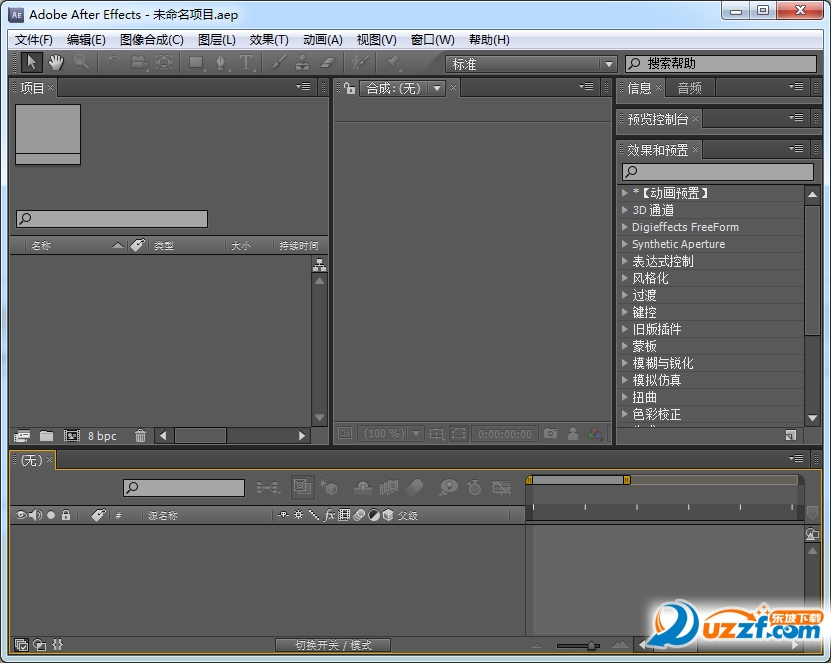
Task: Click the trash delete icon in Project panel
Action: [140, 436]
